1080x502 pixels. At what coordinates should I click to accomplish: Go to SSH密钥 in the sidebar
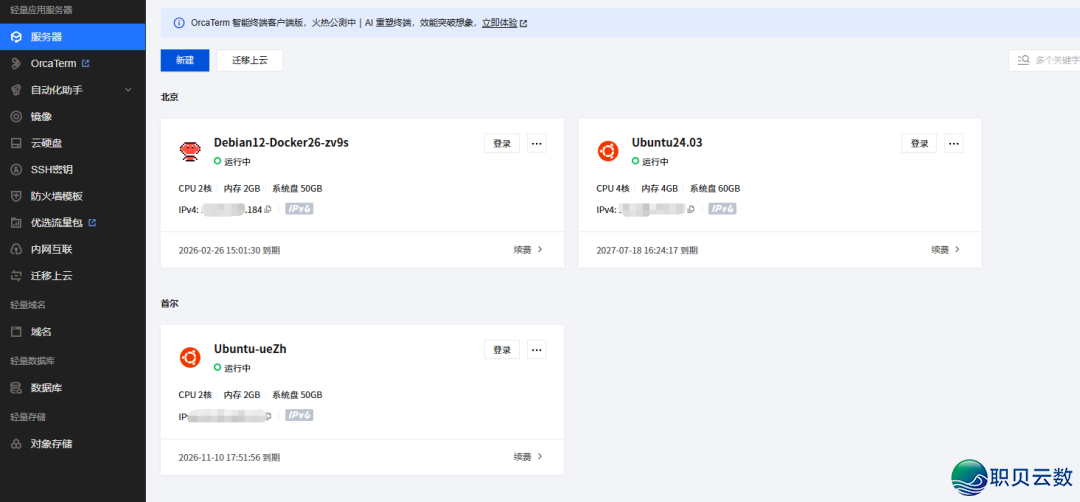pos(51,169)
